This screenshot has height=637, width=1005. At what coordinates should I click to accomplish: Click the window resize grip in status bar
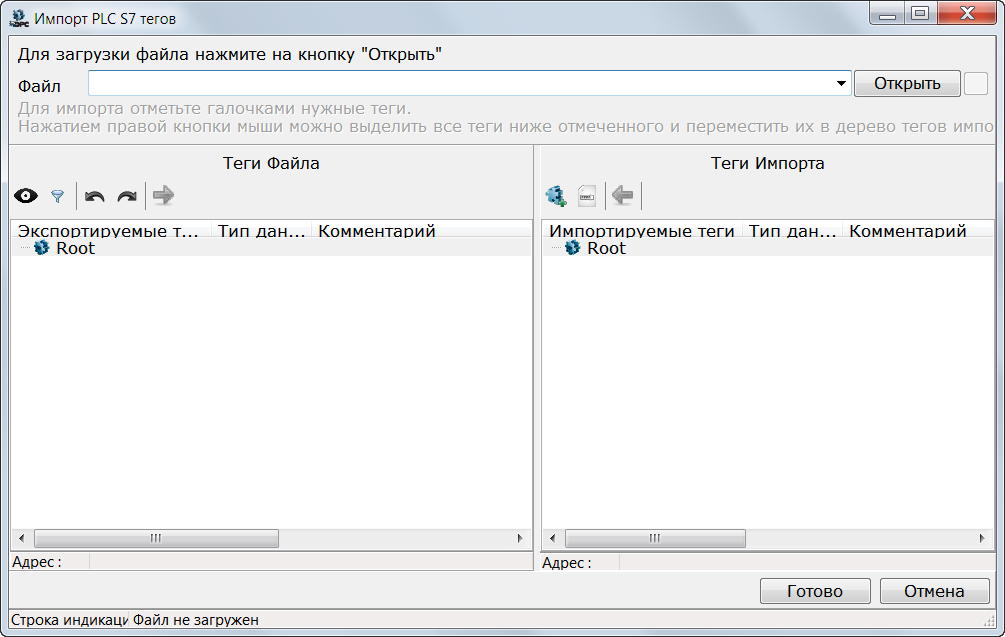coord(988,620)
